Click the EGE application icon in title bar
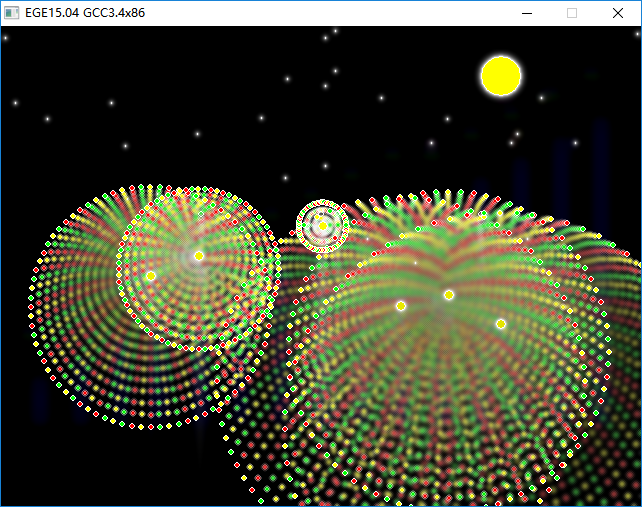Viewport: 642px width, 507px height. coord(11,13)
